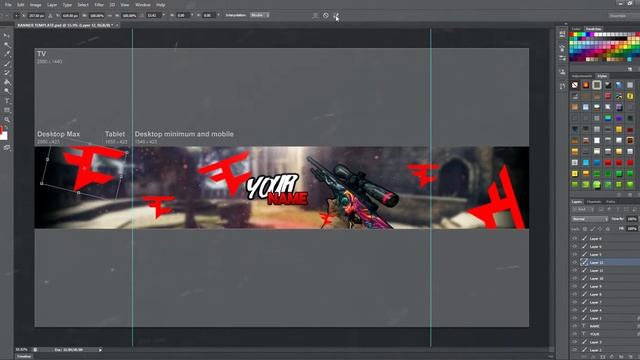Viewport: 640px width, 360px height.
Task: Hide Layer 11 with its eye icon
Action: tap(575, 270)
